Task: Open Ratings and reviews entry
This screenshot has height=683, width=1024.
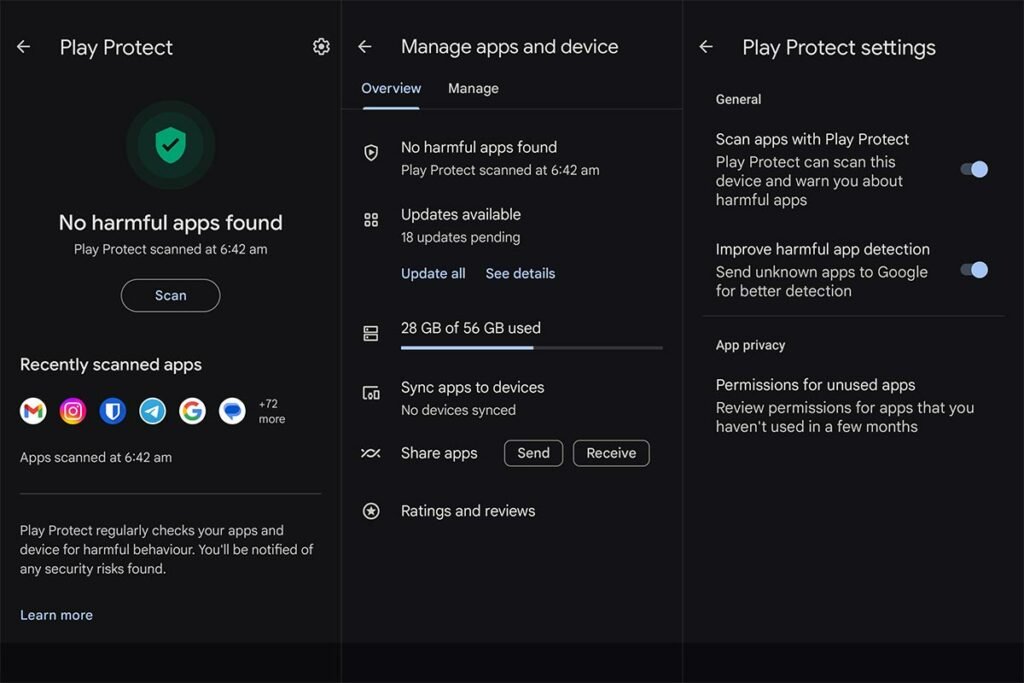Action: [x=468, y=511]
